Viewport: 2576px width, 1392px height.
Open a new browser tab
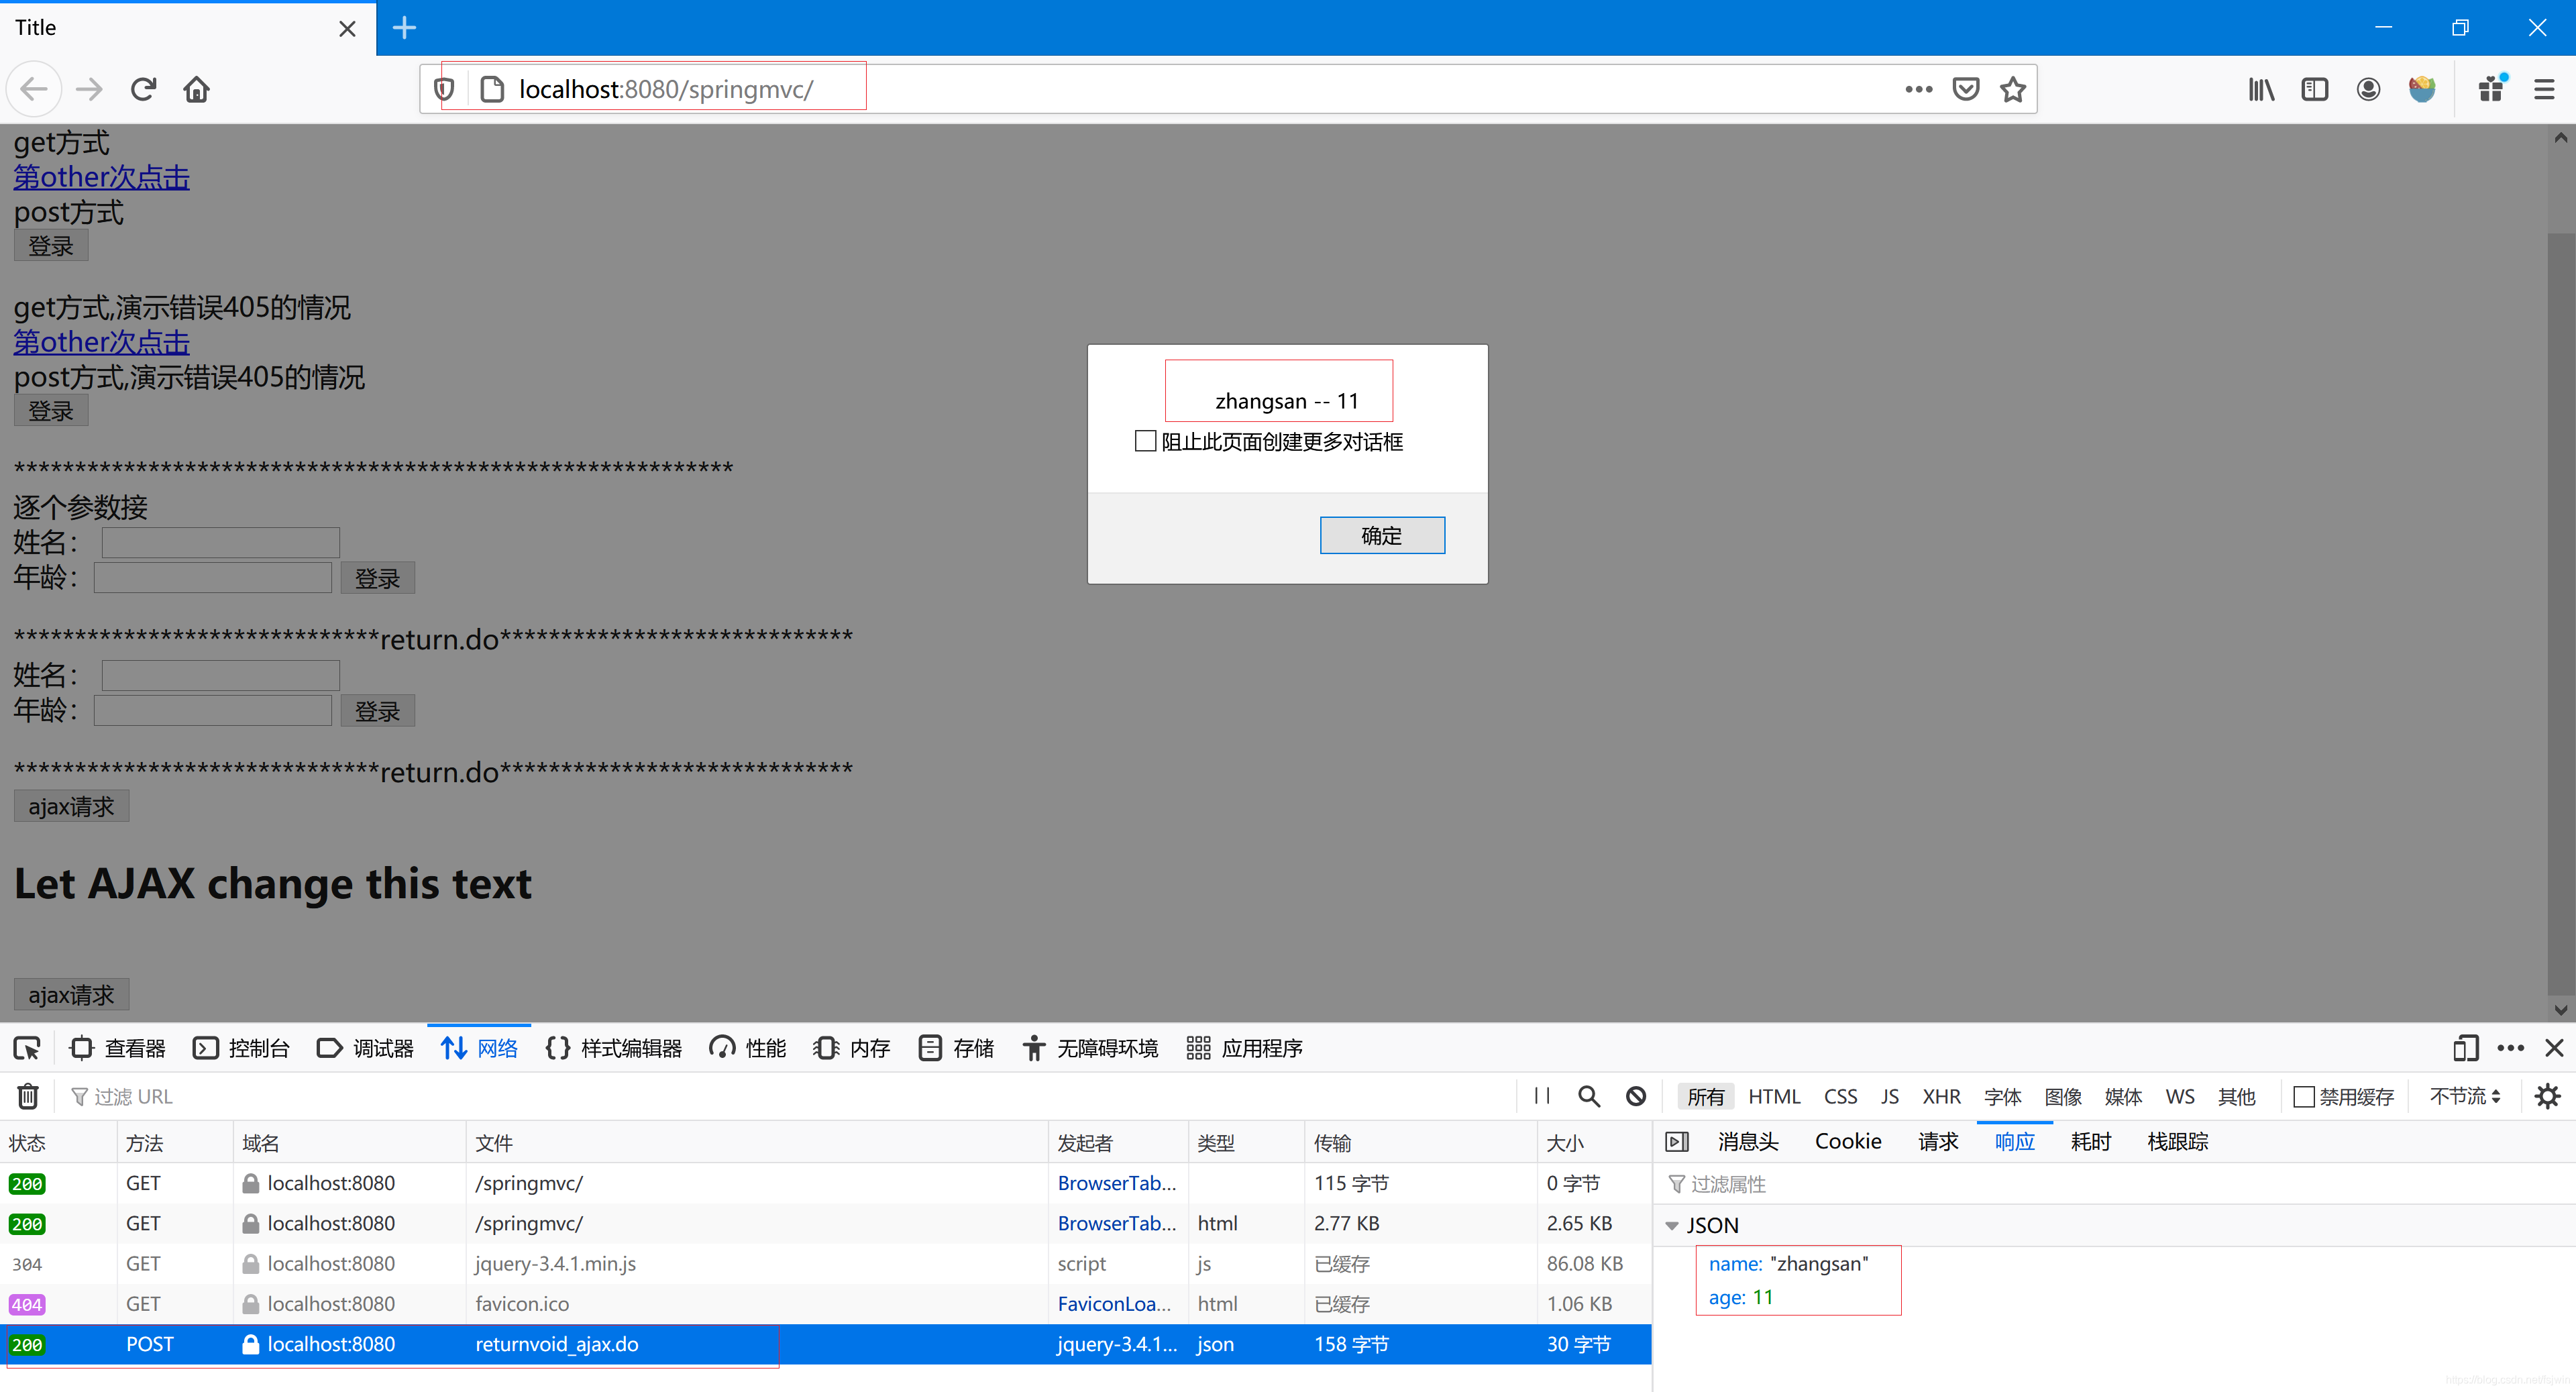tap(404, 28)
